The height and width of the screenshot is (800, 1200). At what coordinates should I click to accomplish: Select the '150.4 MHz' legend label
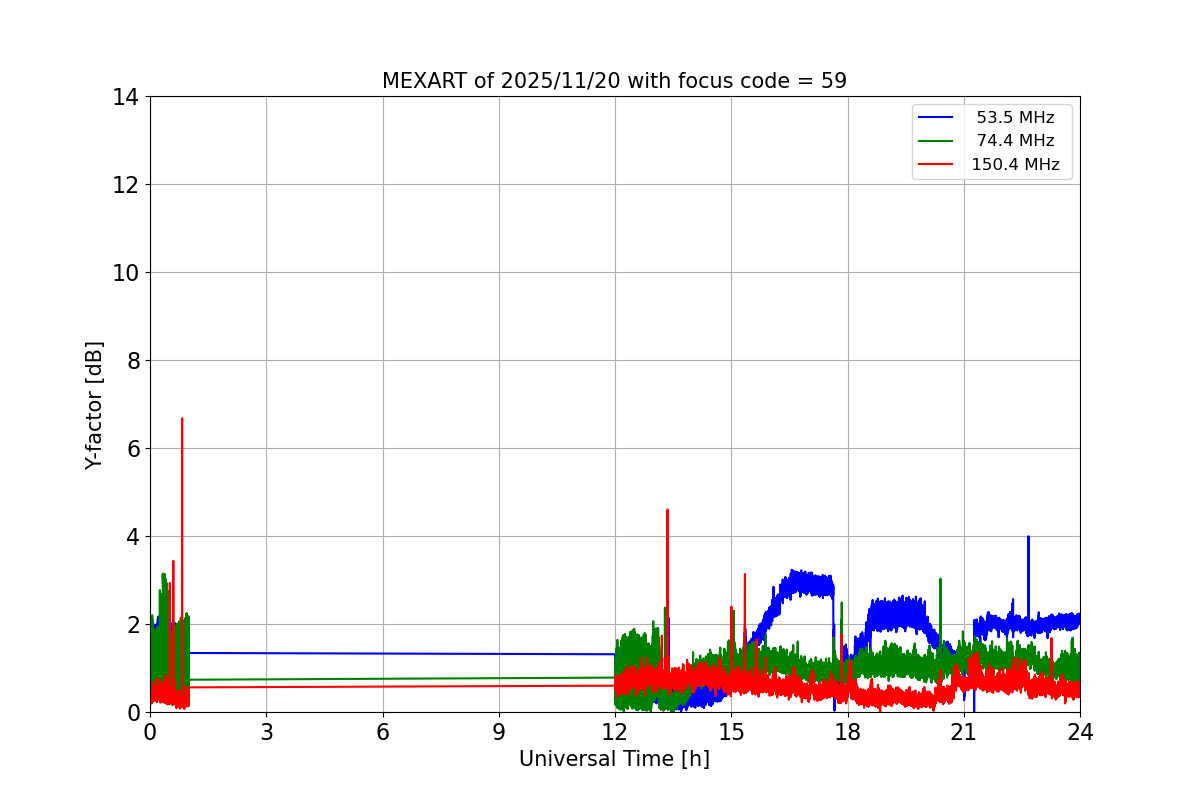(x=1015, y=165)
